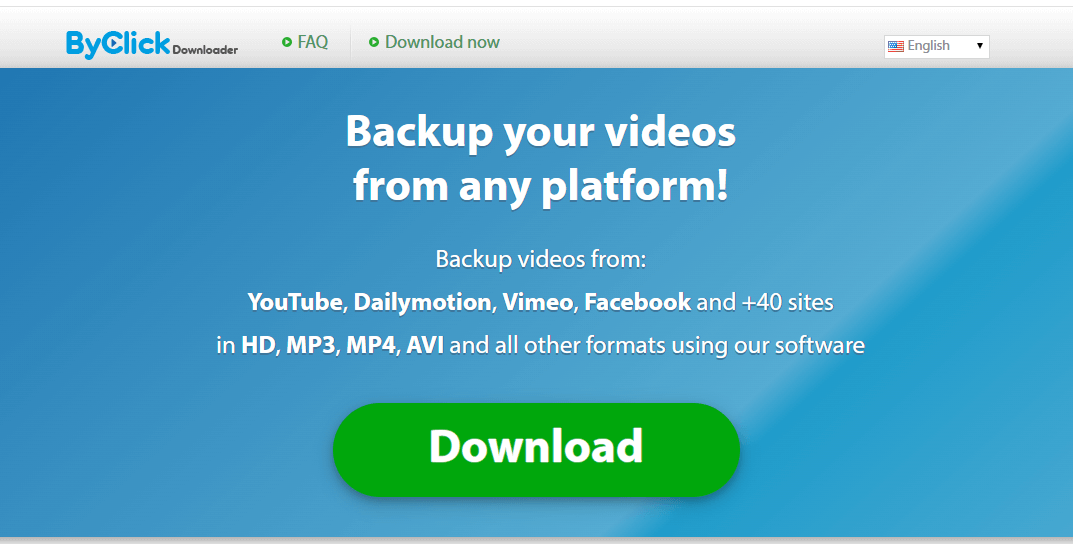This screenshot has width=1073, height=544.
Task: Click the big green Download button
Action: 536,449
